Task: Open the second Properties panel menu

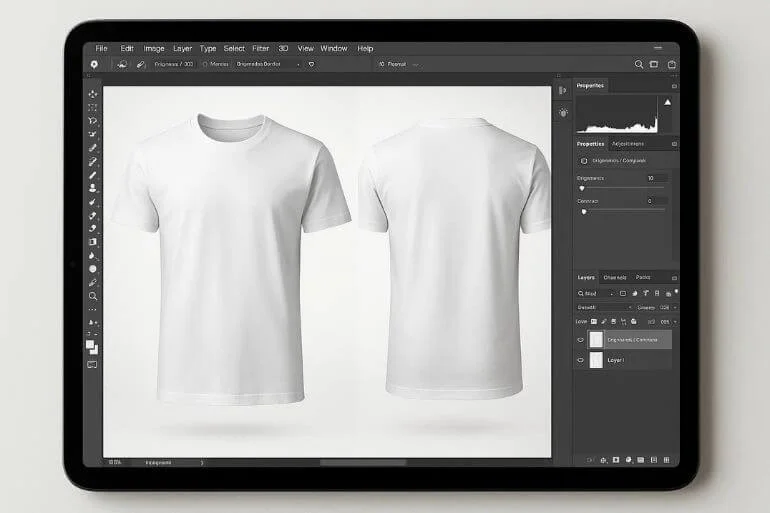Action: [674, 144]
